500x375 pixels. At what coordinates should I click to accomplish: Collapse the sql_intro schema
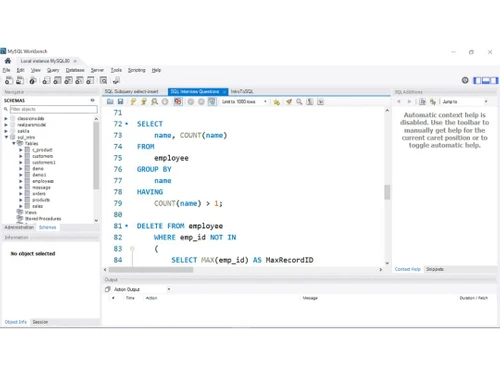(x=6, y=137)
